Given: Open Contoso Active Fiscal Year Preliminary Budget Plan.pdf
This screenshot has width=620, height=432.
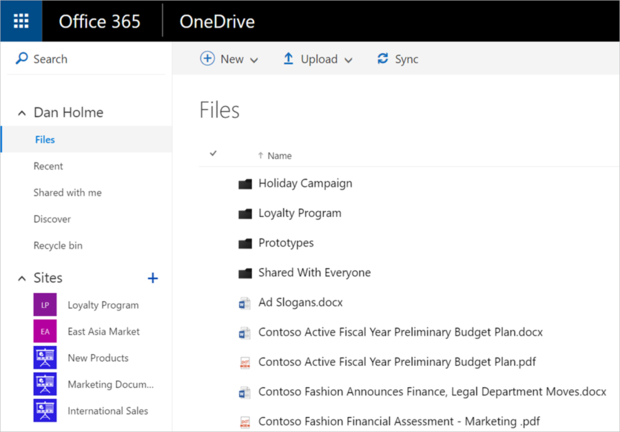Looking at the screenshot, I should [x=397, y=362].
